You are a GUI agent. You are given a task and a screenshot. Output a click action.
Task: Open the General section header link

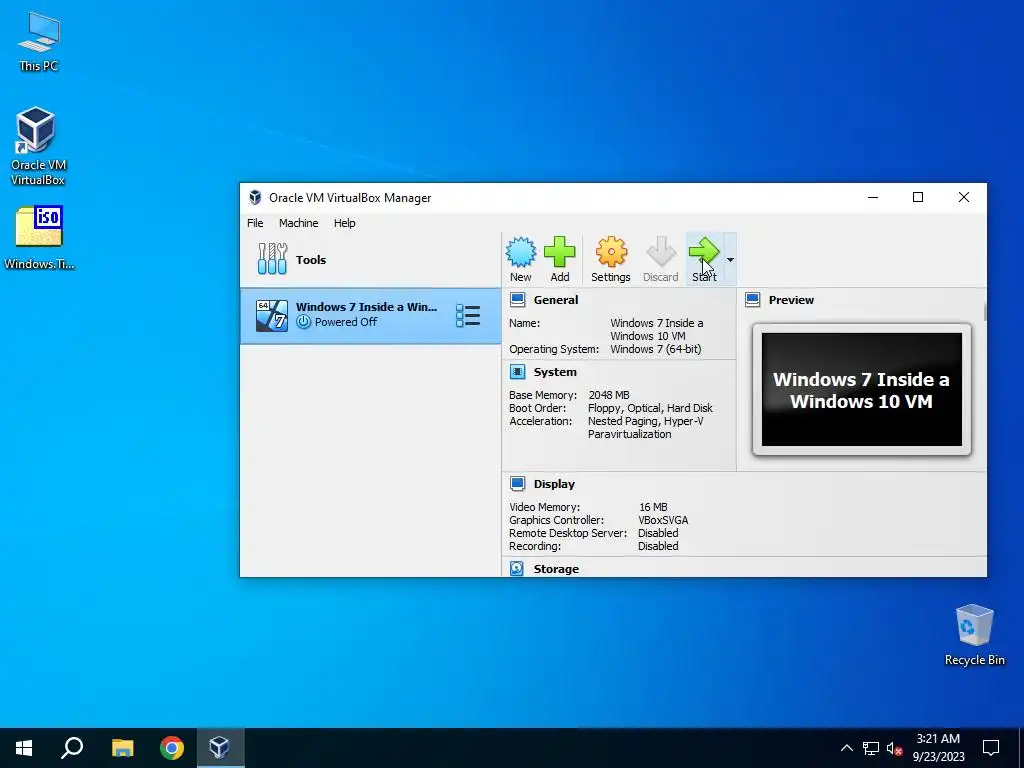click(556, 300)
